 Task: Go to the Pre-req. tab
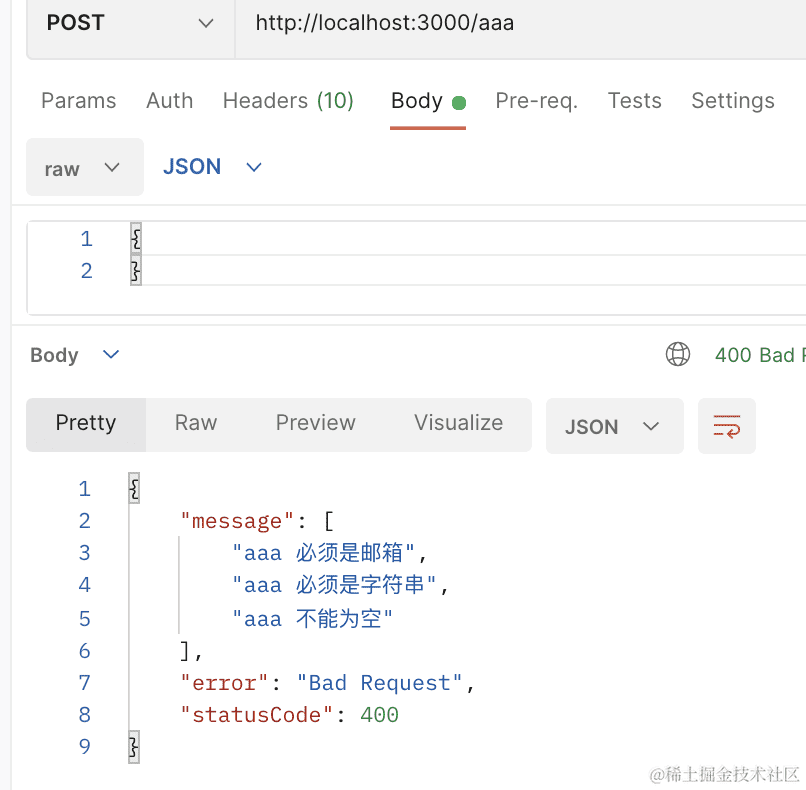click(x=536, y=101)
